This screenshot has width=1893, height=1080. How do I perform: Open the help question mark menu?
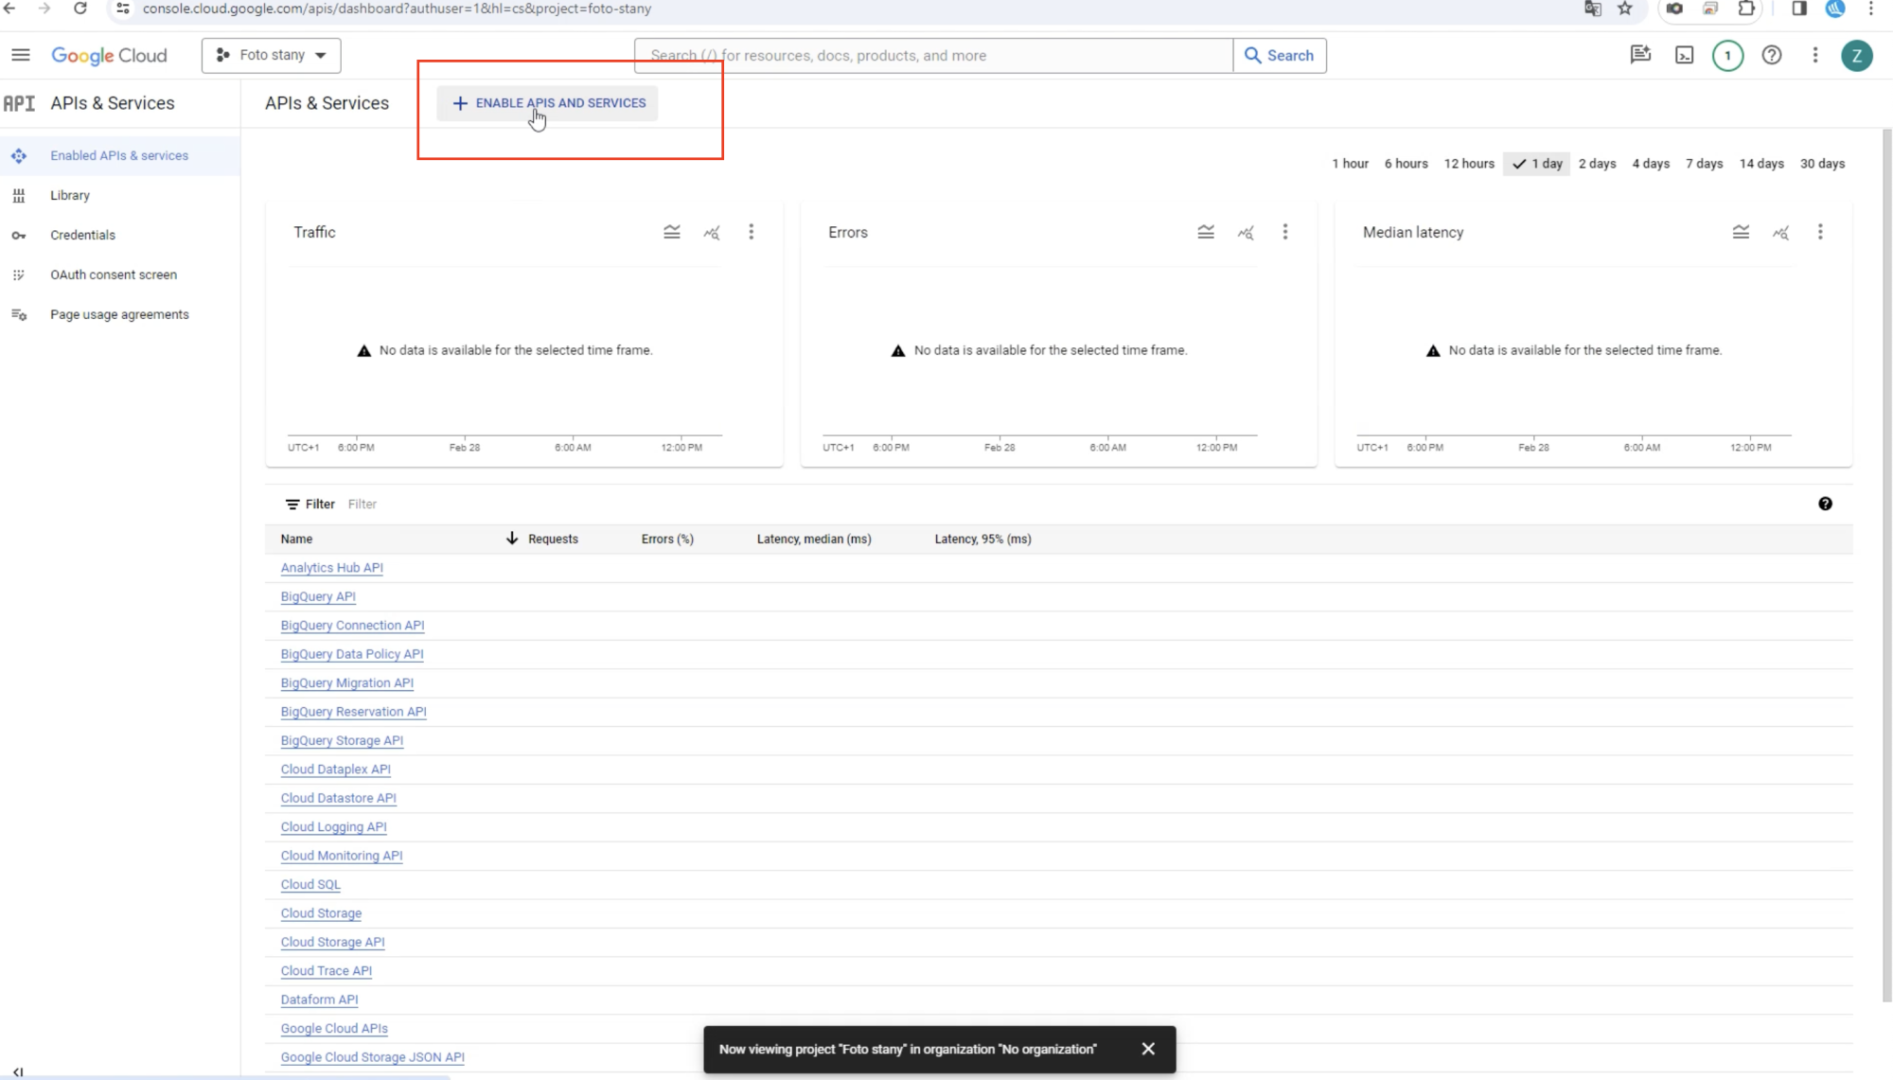(x=1771, y=55)
